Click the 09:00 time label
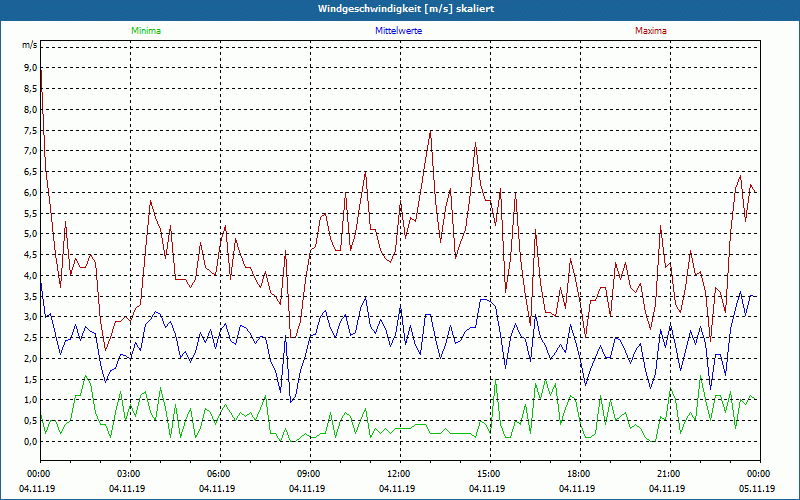The height and width of the screenshot is (500, 800). [x=310, y=474]
